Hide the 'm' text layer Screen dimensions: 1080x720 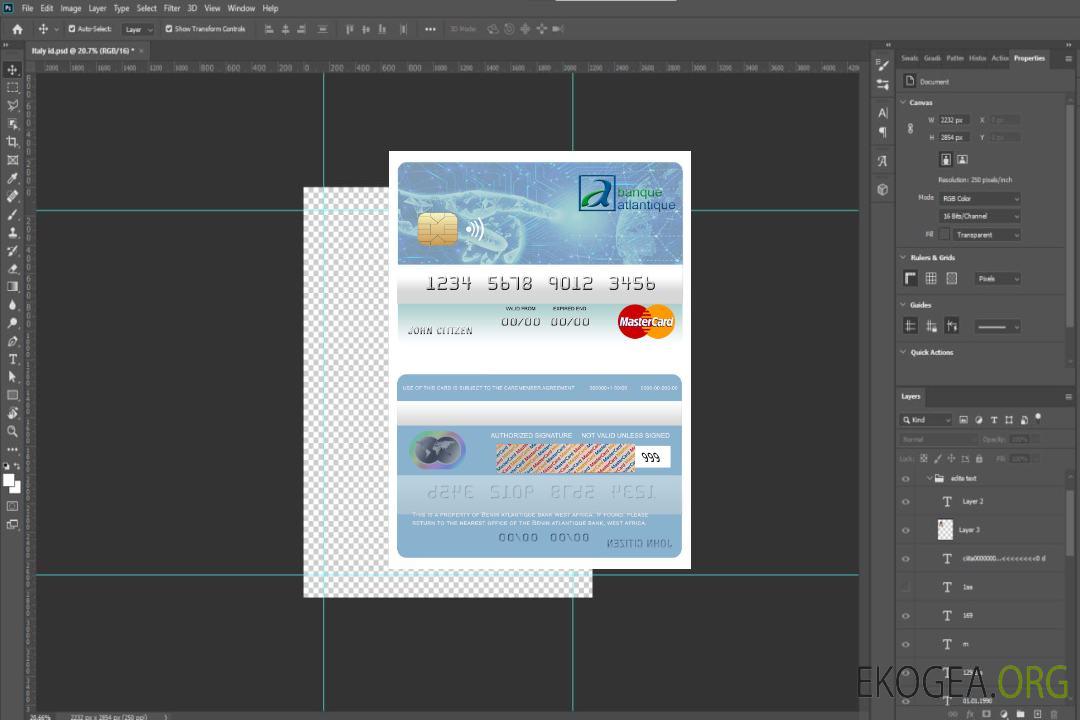(x=906, y=644)
